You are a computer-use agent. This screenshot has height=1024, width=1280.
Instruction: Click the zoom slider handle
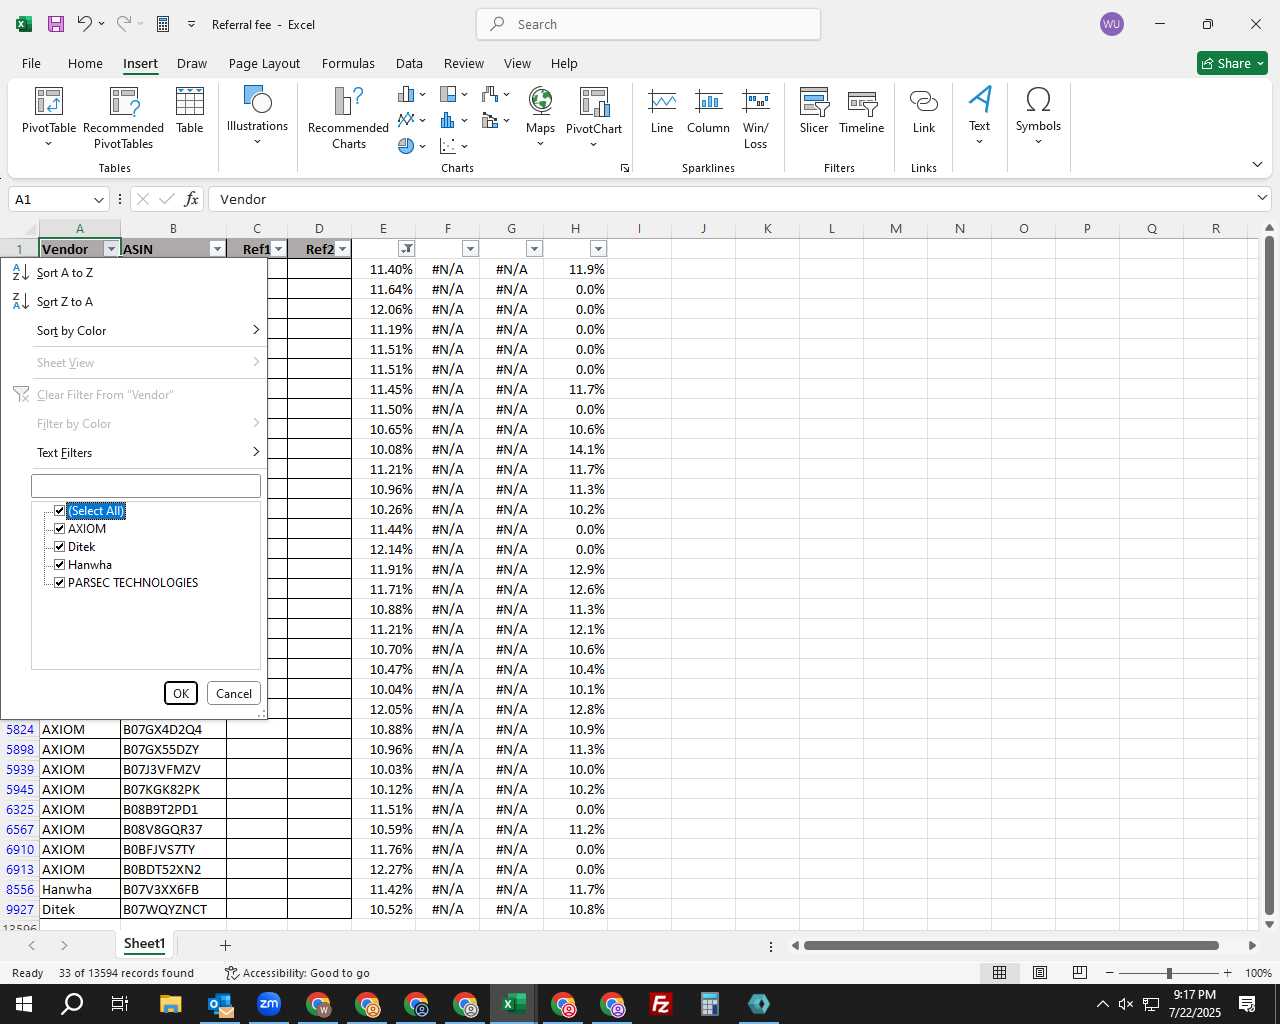[1168, 973]
